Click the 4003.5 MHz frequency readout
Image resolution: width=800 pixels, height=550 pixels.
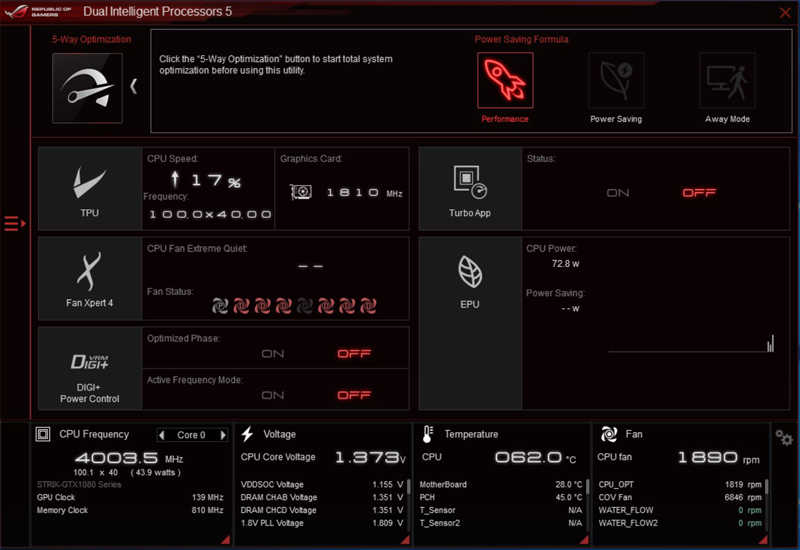(x=129, y=458)
